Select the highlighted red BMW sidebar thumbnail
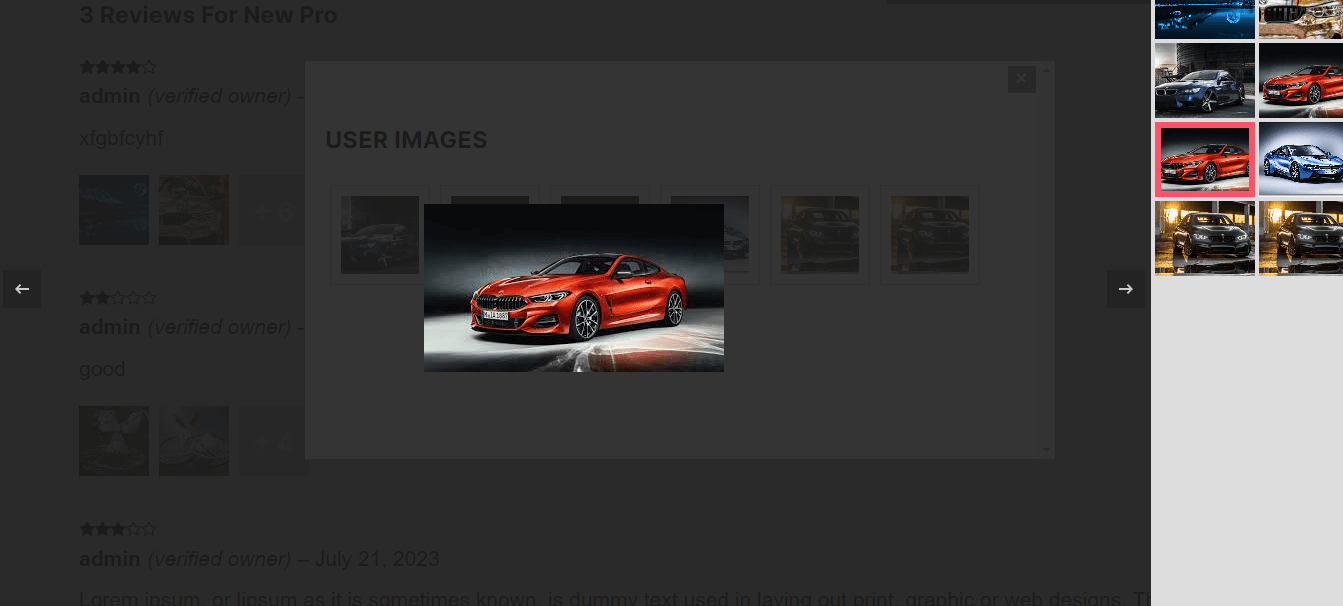The width and height of the screenshot is (1343, 606). 1205,159
